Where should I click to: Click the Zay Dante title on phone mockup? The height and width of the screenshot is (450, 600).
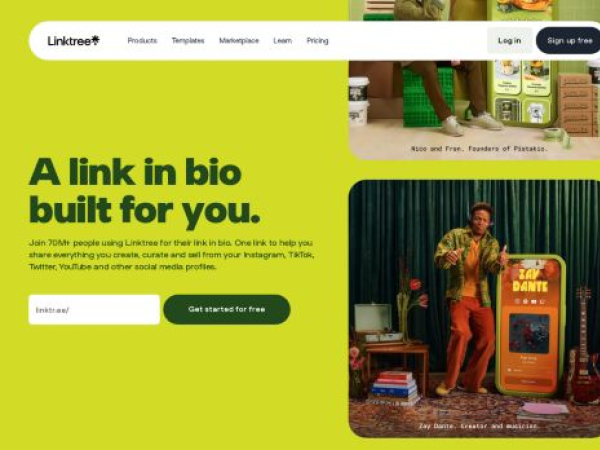point(530,280)
